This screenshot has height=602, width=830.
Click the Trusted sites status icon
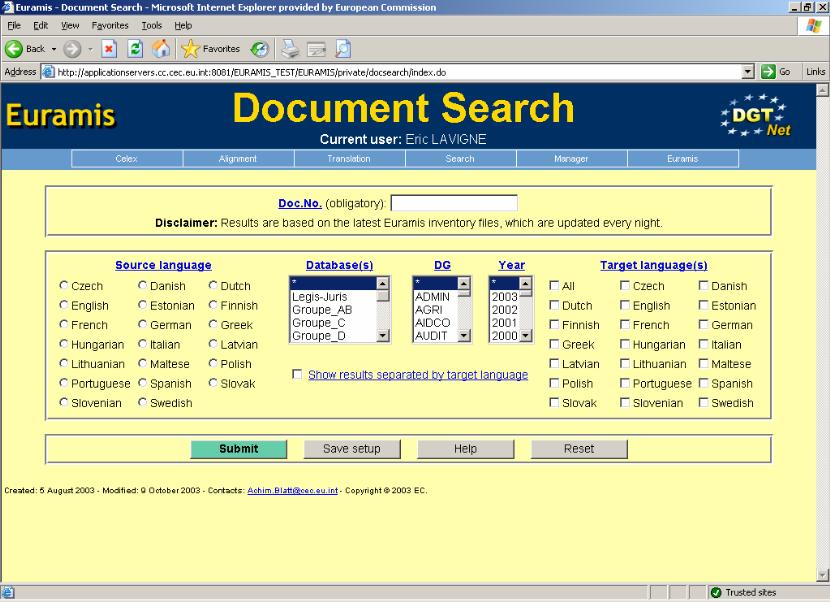coord(716,592)
